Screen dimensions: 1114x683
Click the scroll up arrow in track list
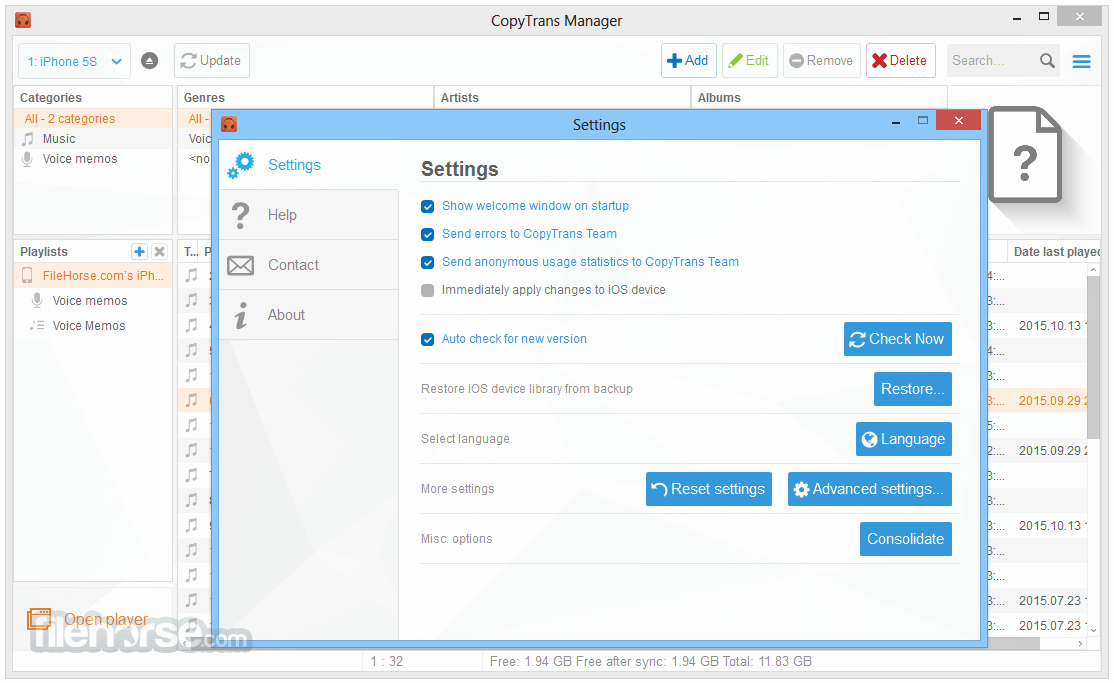pyautogui.click(x=1093, y=270)
